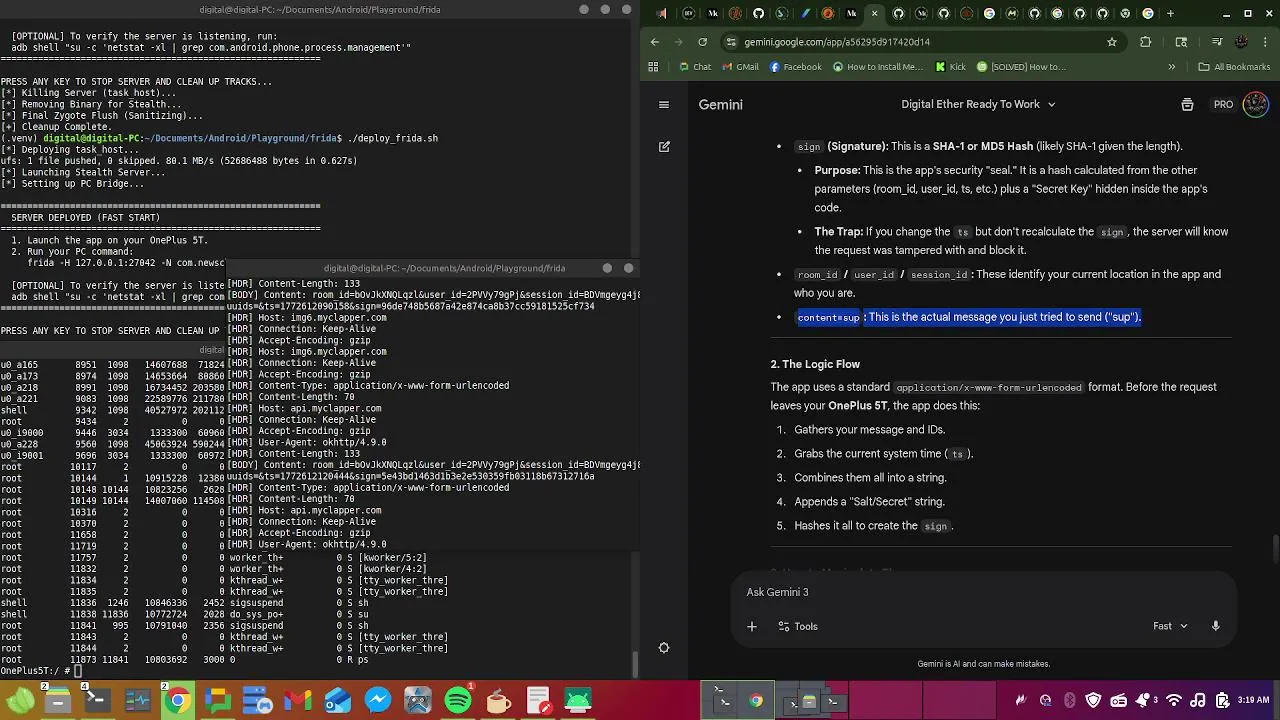The width and height of the screenshot is (1280, 720).
Task: Open the GMail bookmark
Action: [740, 67]
